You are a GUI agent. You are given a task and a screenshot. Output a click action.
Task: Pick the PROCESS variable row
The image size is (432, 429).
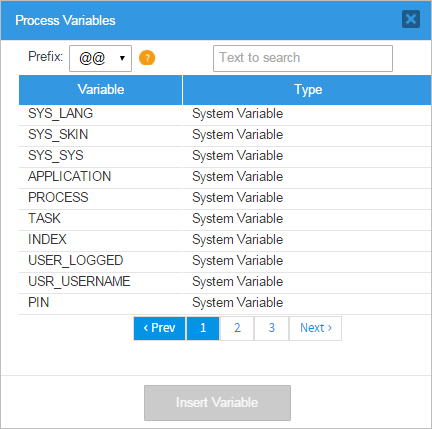click(x=225, y=198)
